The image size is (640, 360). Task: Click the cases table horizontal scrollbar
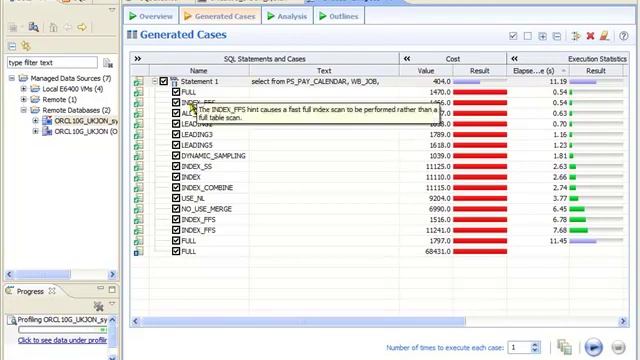pos(303,321)
